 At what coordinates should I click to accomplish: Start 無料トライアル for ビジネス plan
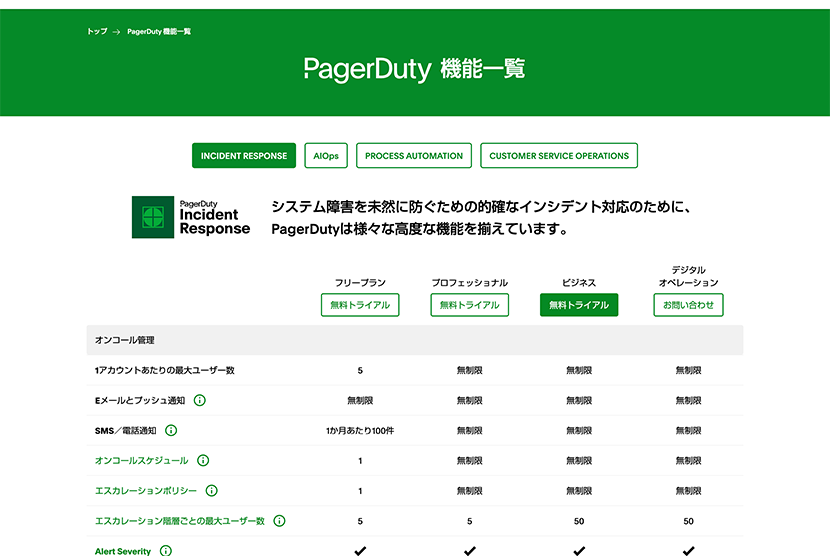tap(579, 305)
